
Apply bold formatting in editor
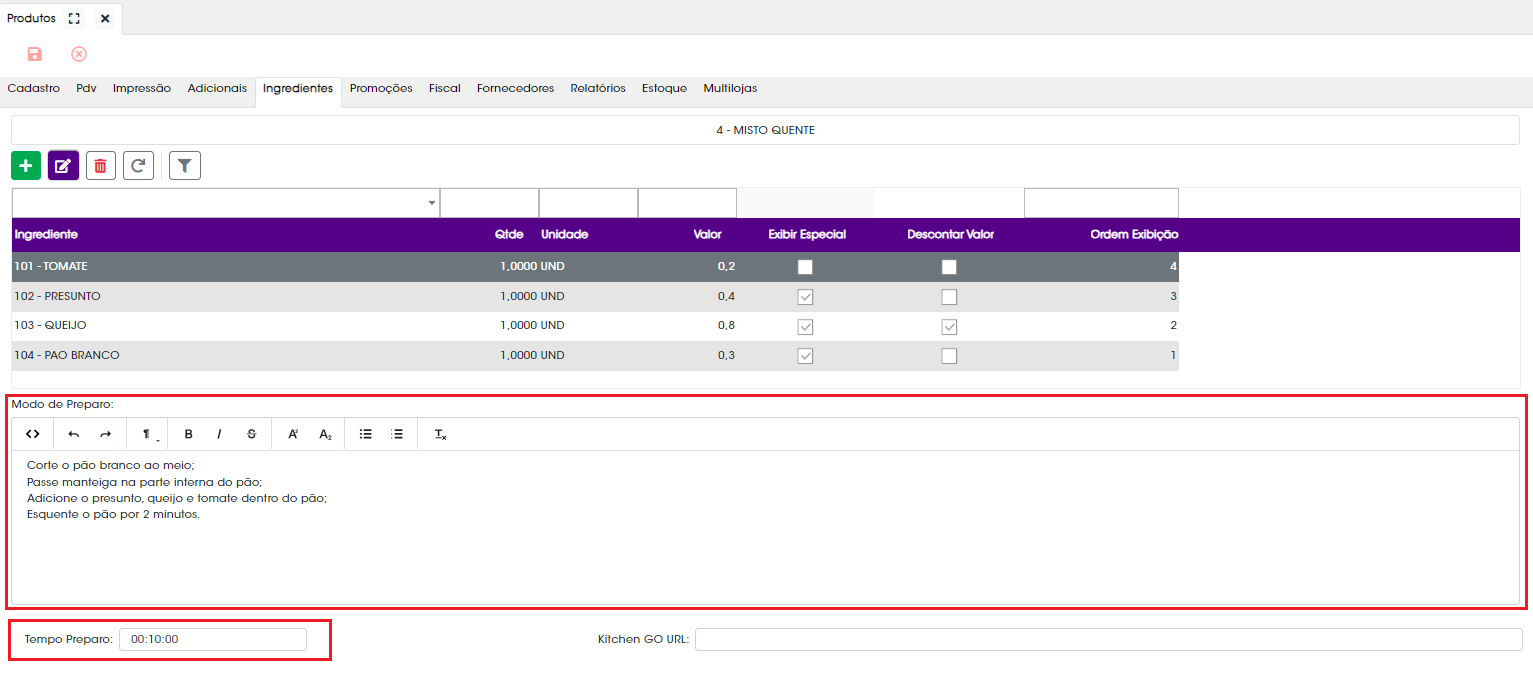(189, 434)
